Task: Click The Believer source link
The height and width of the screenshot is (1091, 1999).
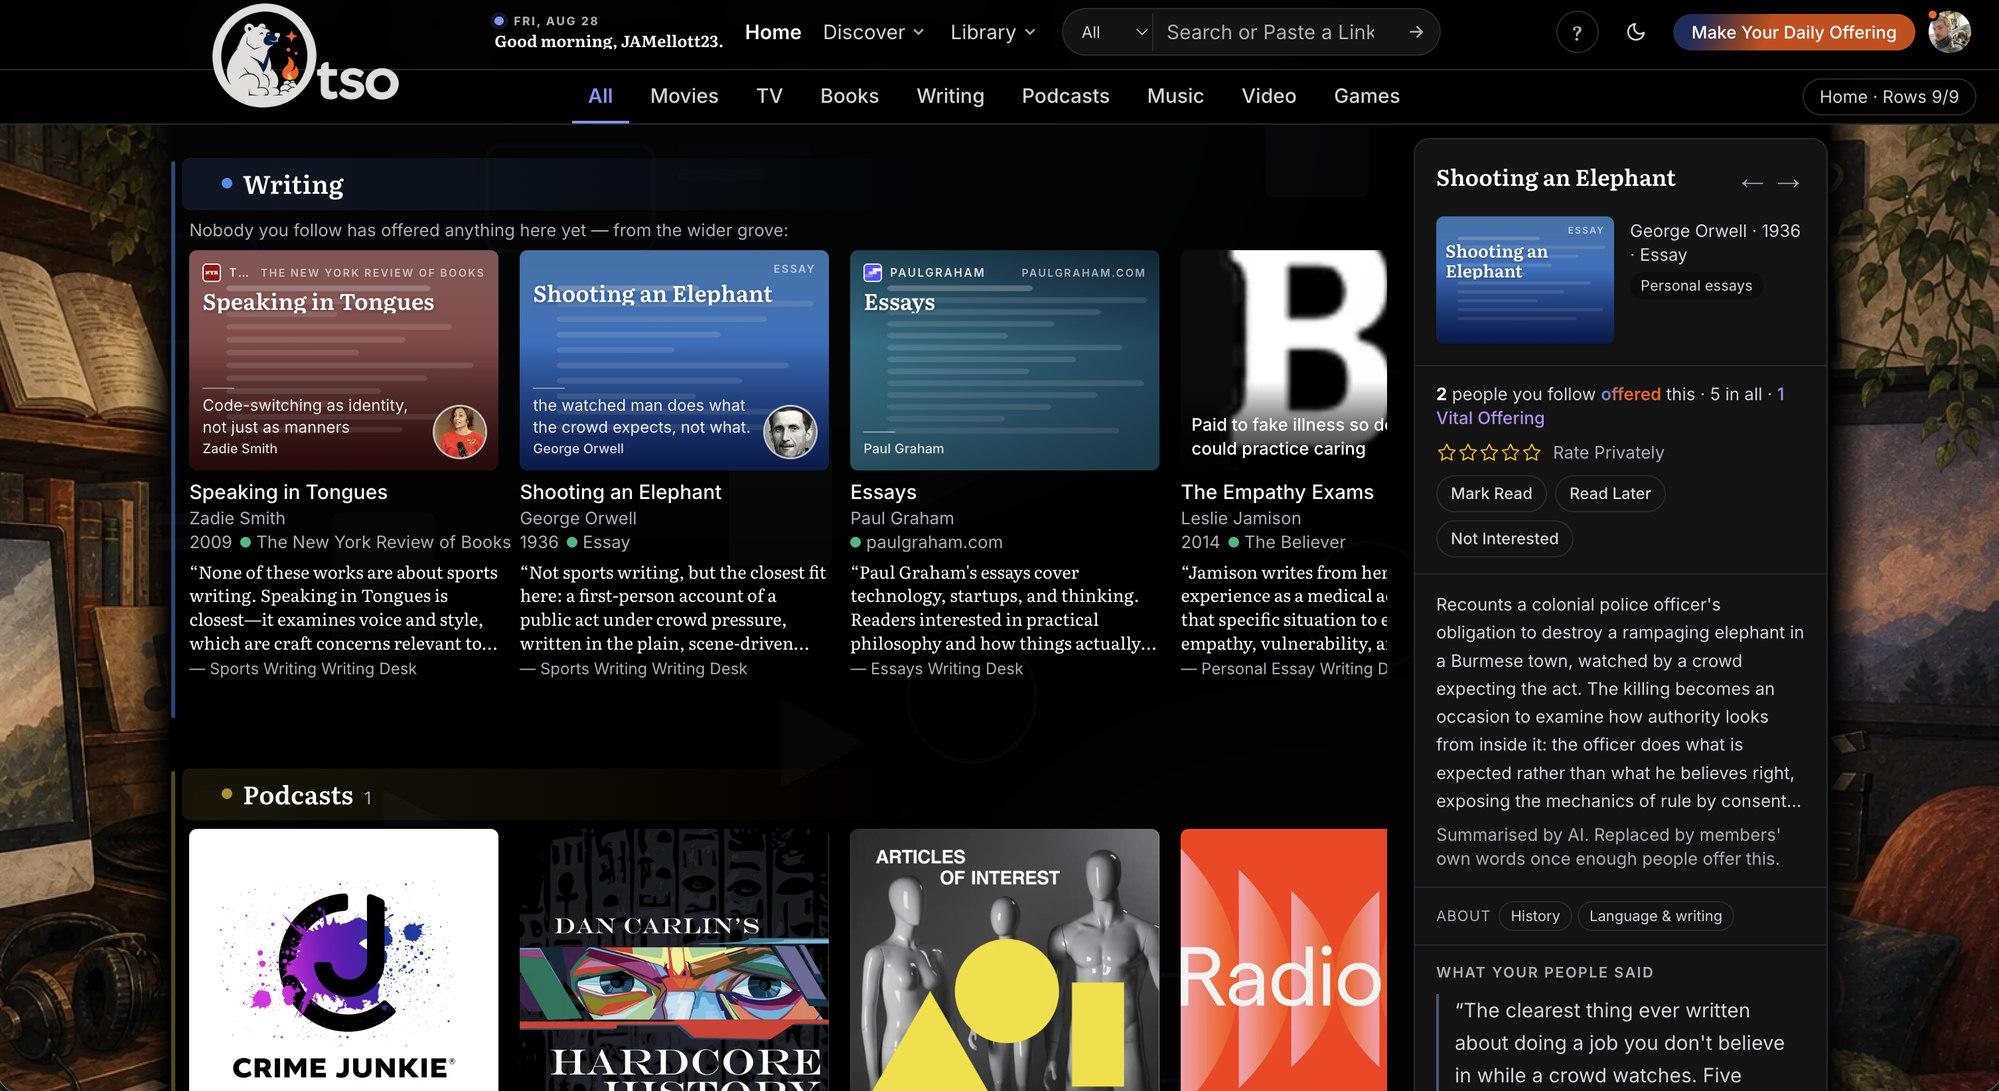Action: pos(1295,542)
